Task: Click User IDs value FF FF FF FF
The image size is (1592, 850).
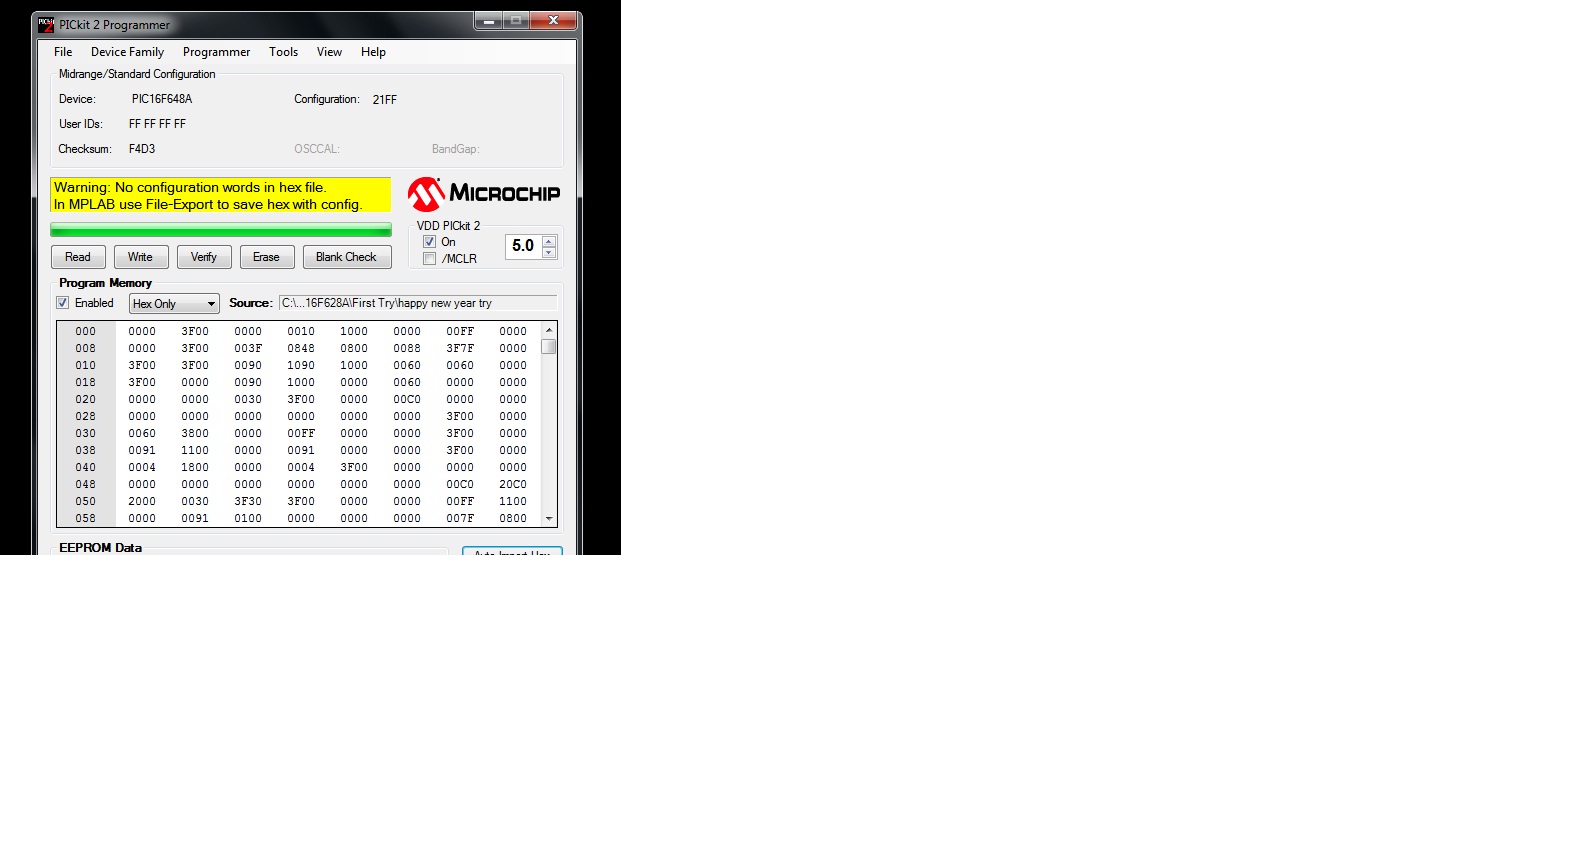Action: 157,124
